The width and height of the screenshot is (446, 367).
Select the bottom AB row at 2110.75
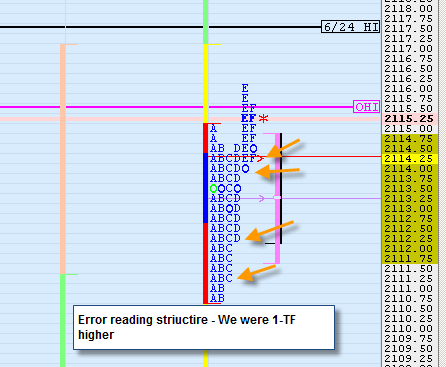point(217,298)
